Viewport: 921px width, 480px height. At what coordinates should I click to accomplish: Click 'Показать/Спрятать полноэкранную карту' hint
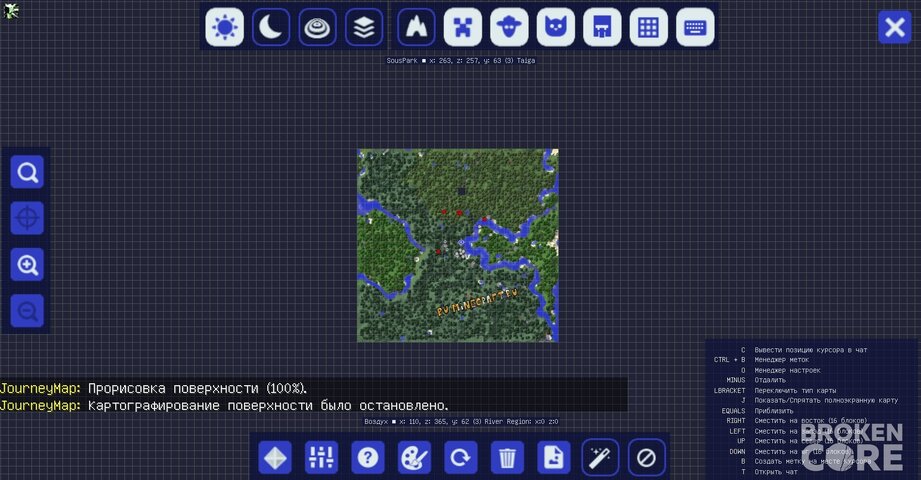(x=826, y=400)
